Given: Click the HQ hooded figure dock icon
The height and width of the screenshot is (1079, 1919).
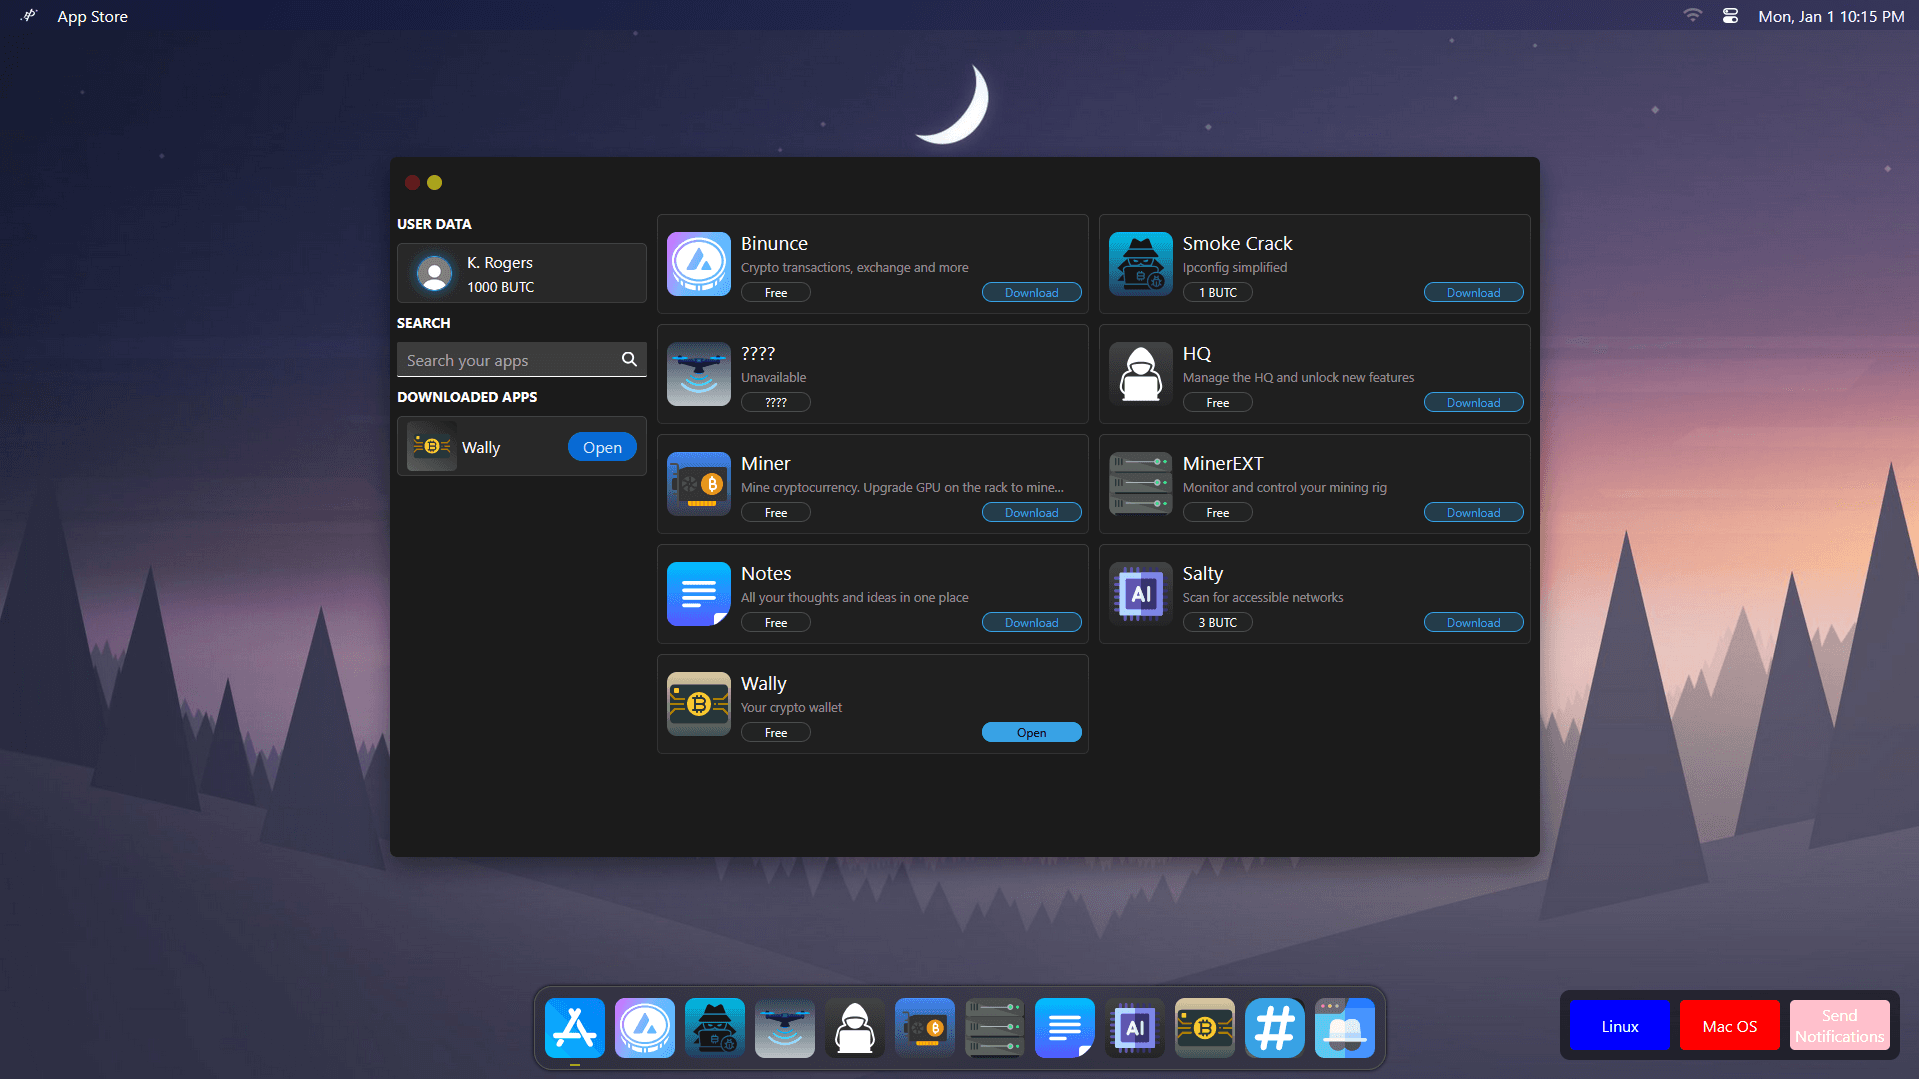Looking at the screenshot, I should [x=855, y=1027].
